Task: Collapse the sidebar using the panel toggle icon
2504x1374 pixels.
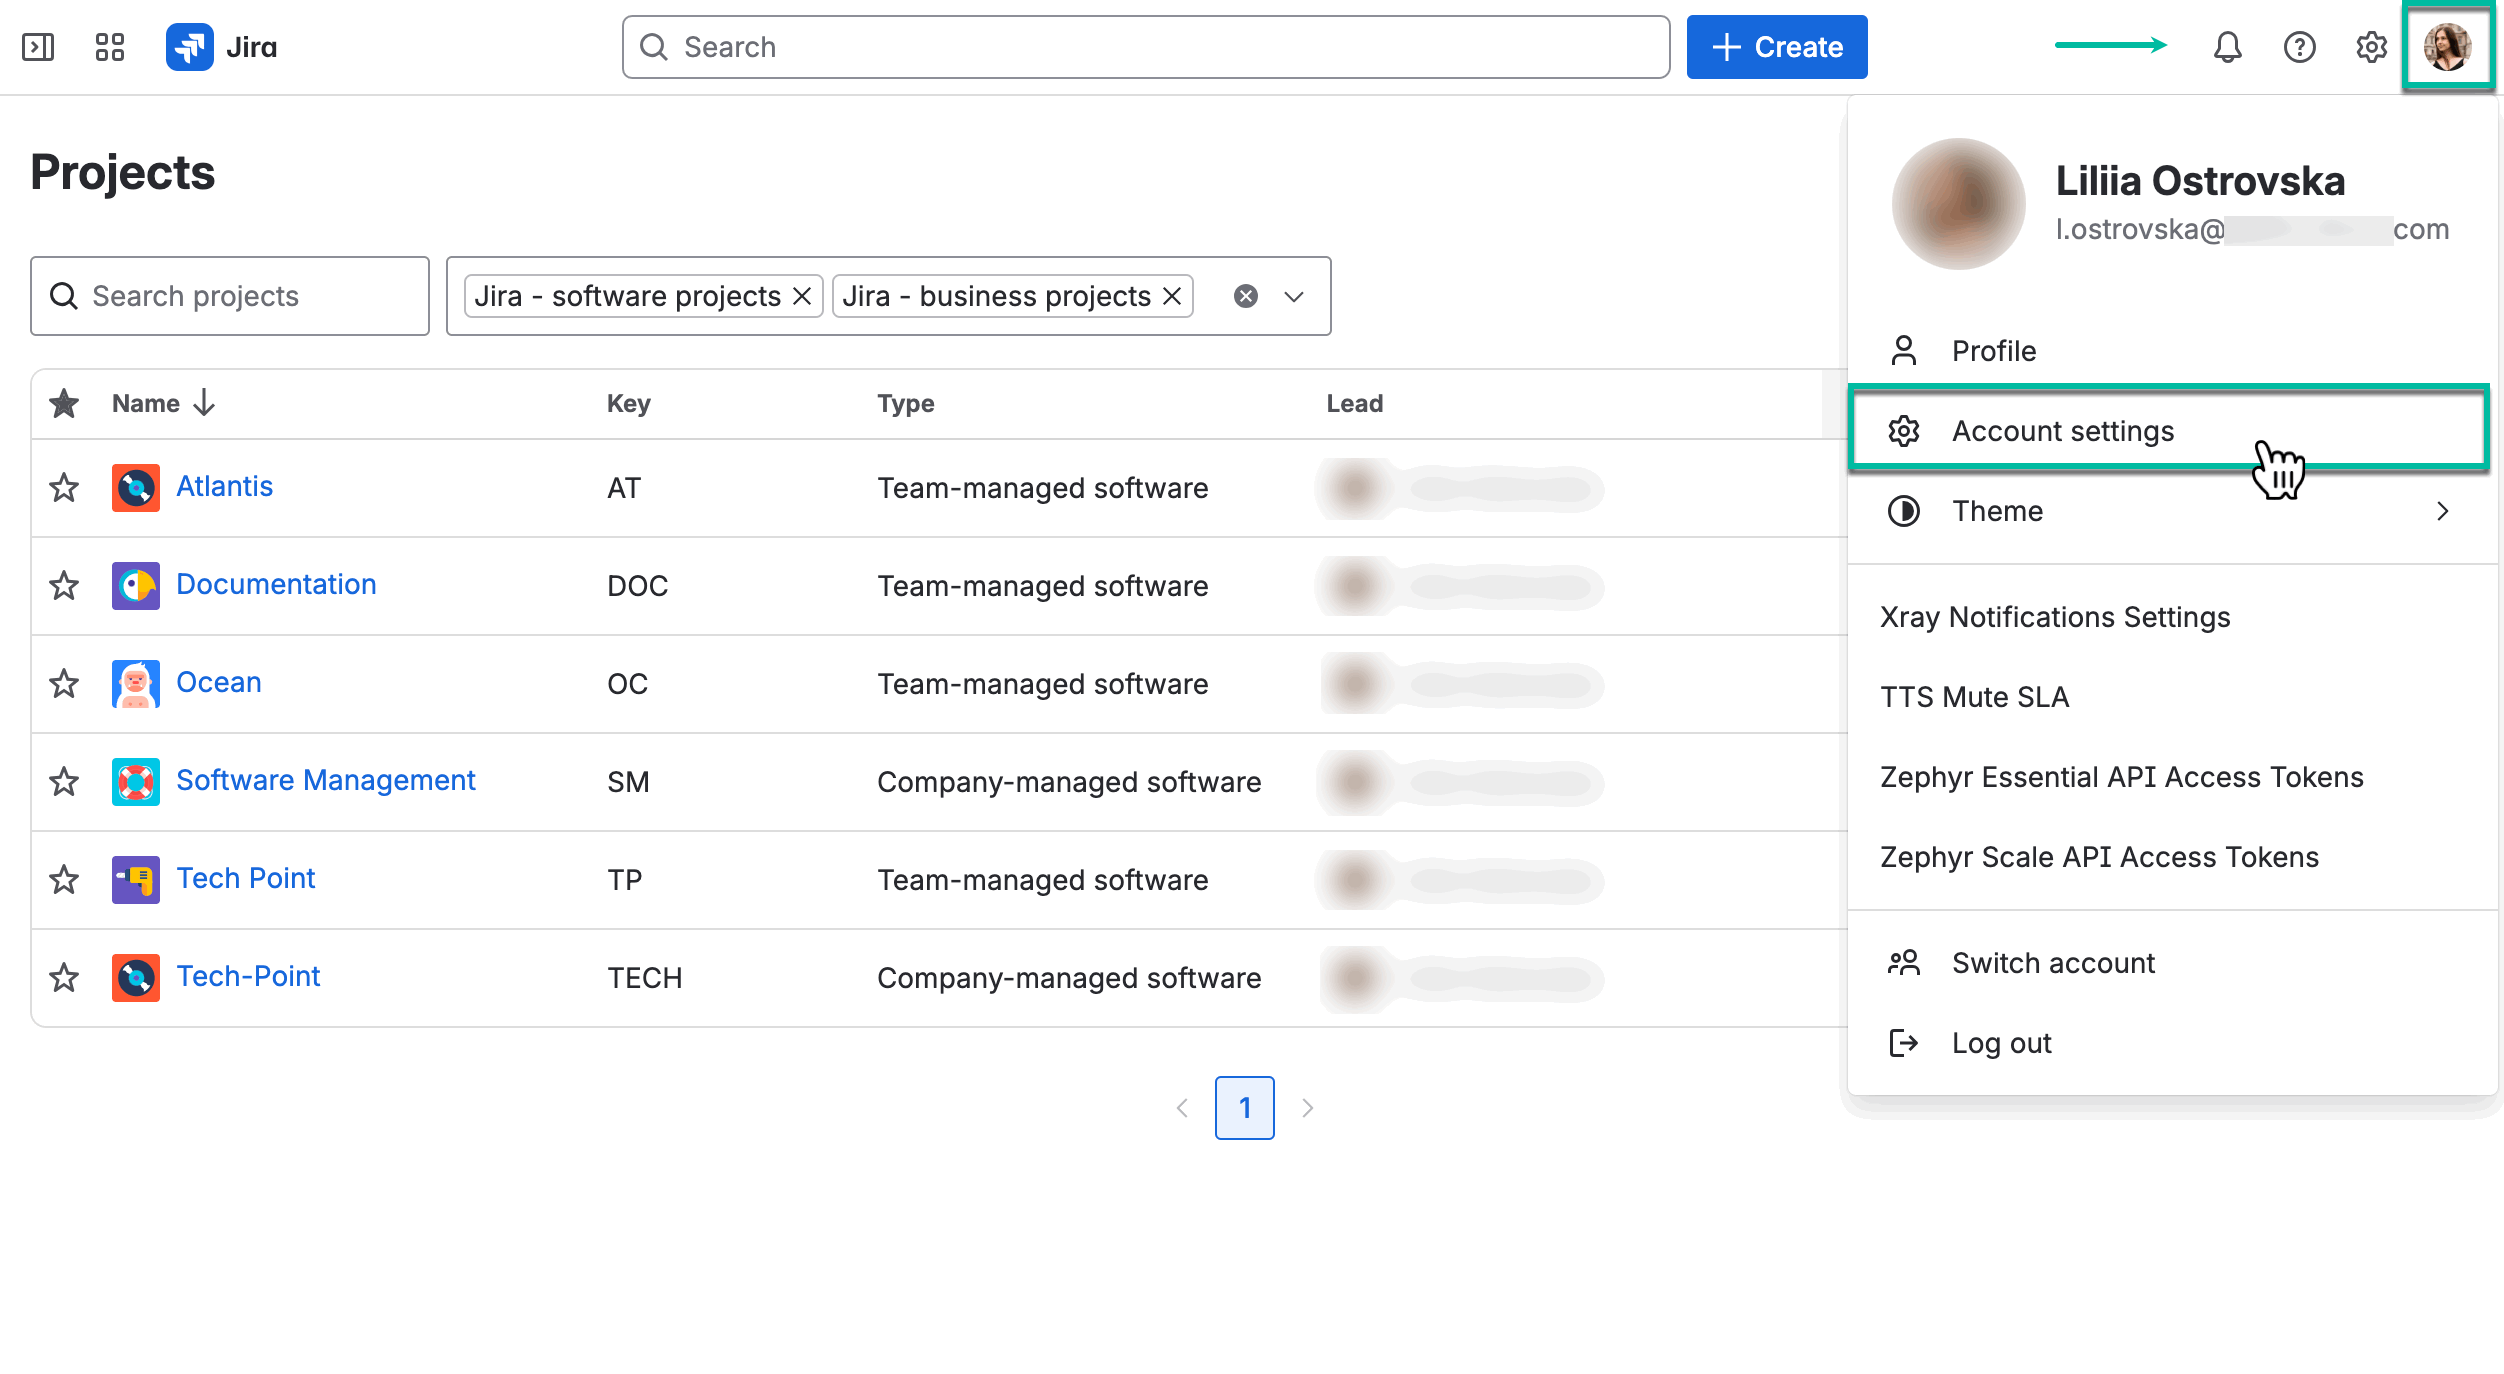Action: pyautogui.click(x=39, y=46)
